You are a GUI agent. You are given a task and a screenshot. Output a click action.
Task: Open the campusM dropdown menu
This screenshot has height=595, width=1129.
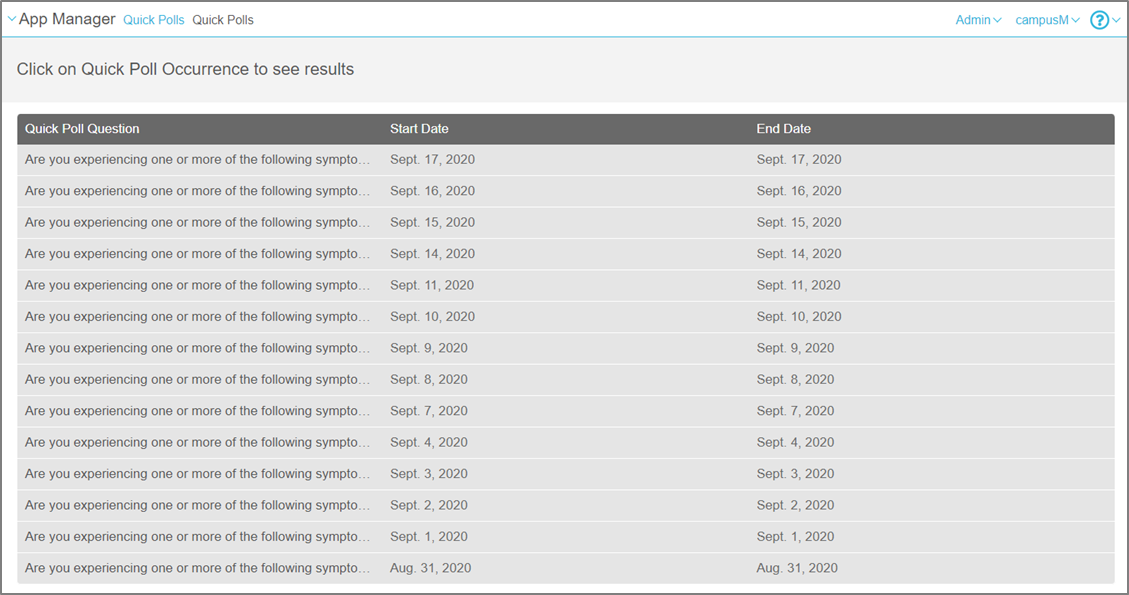pos(1047,20)
